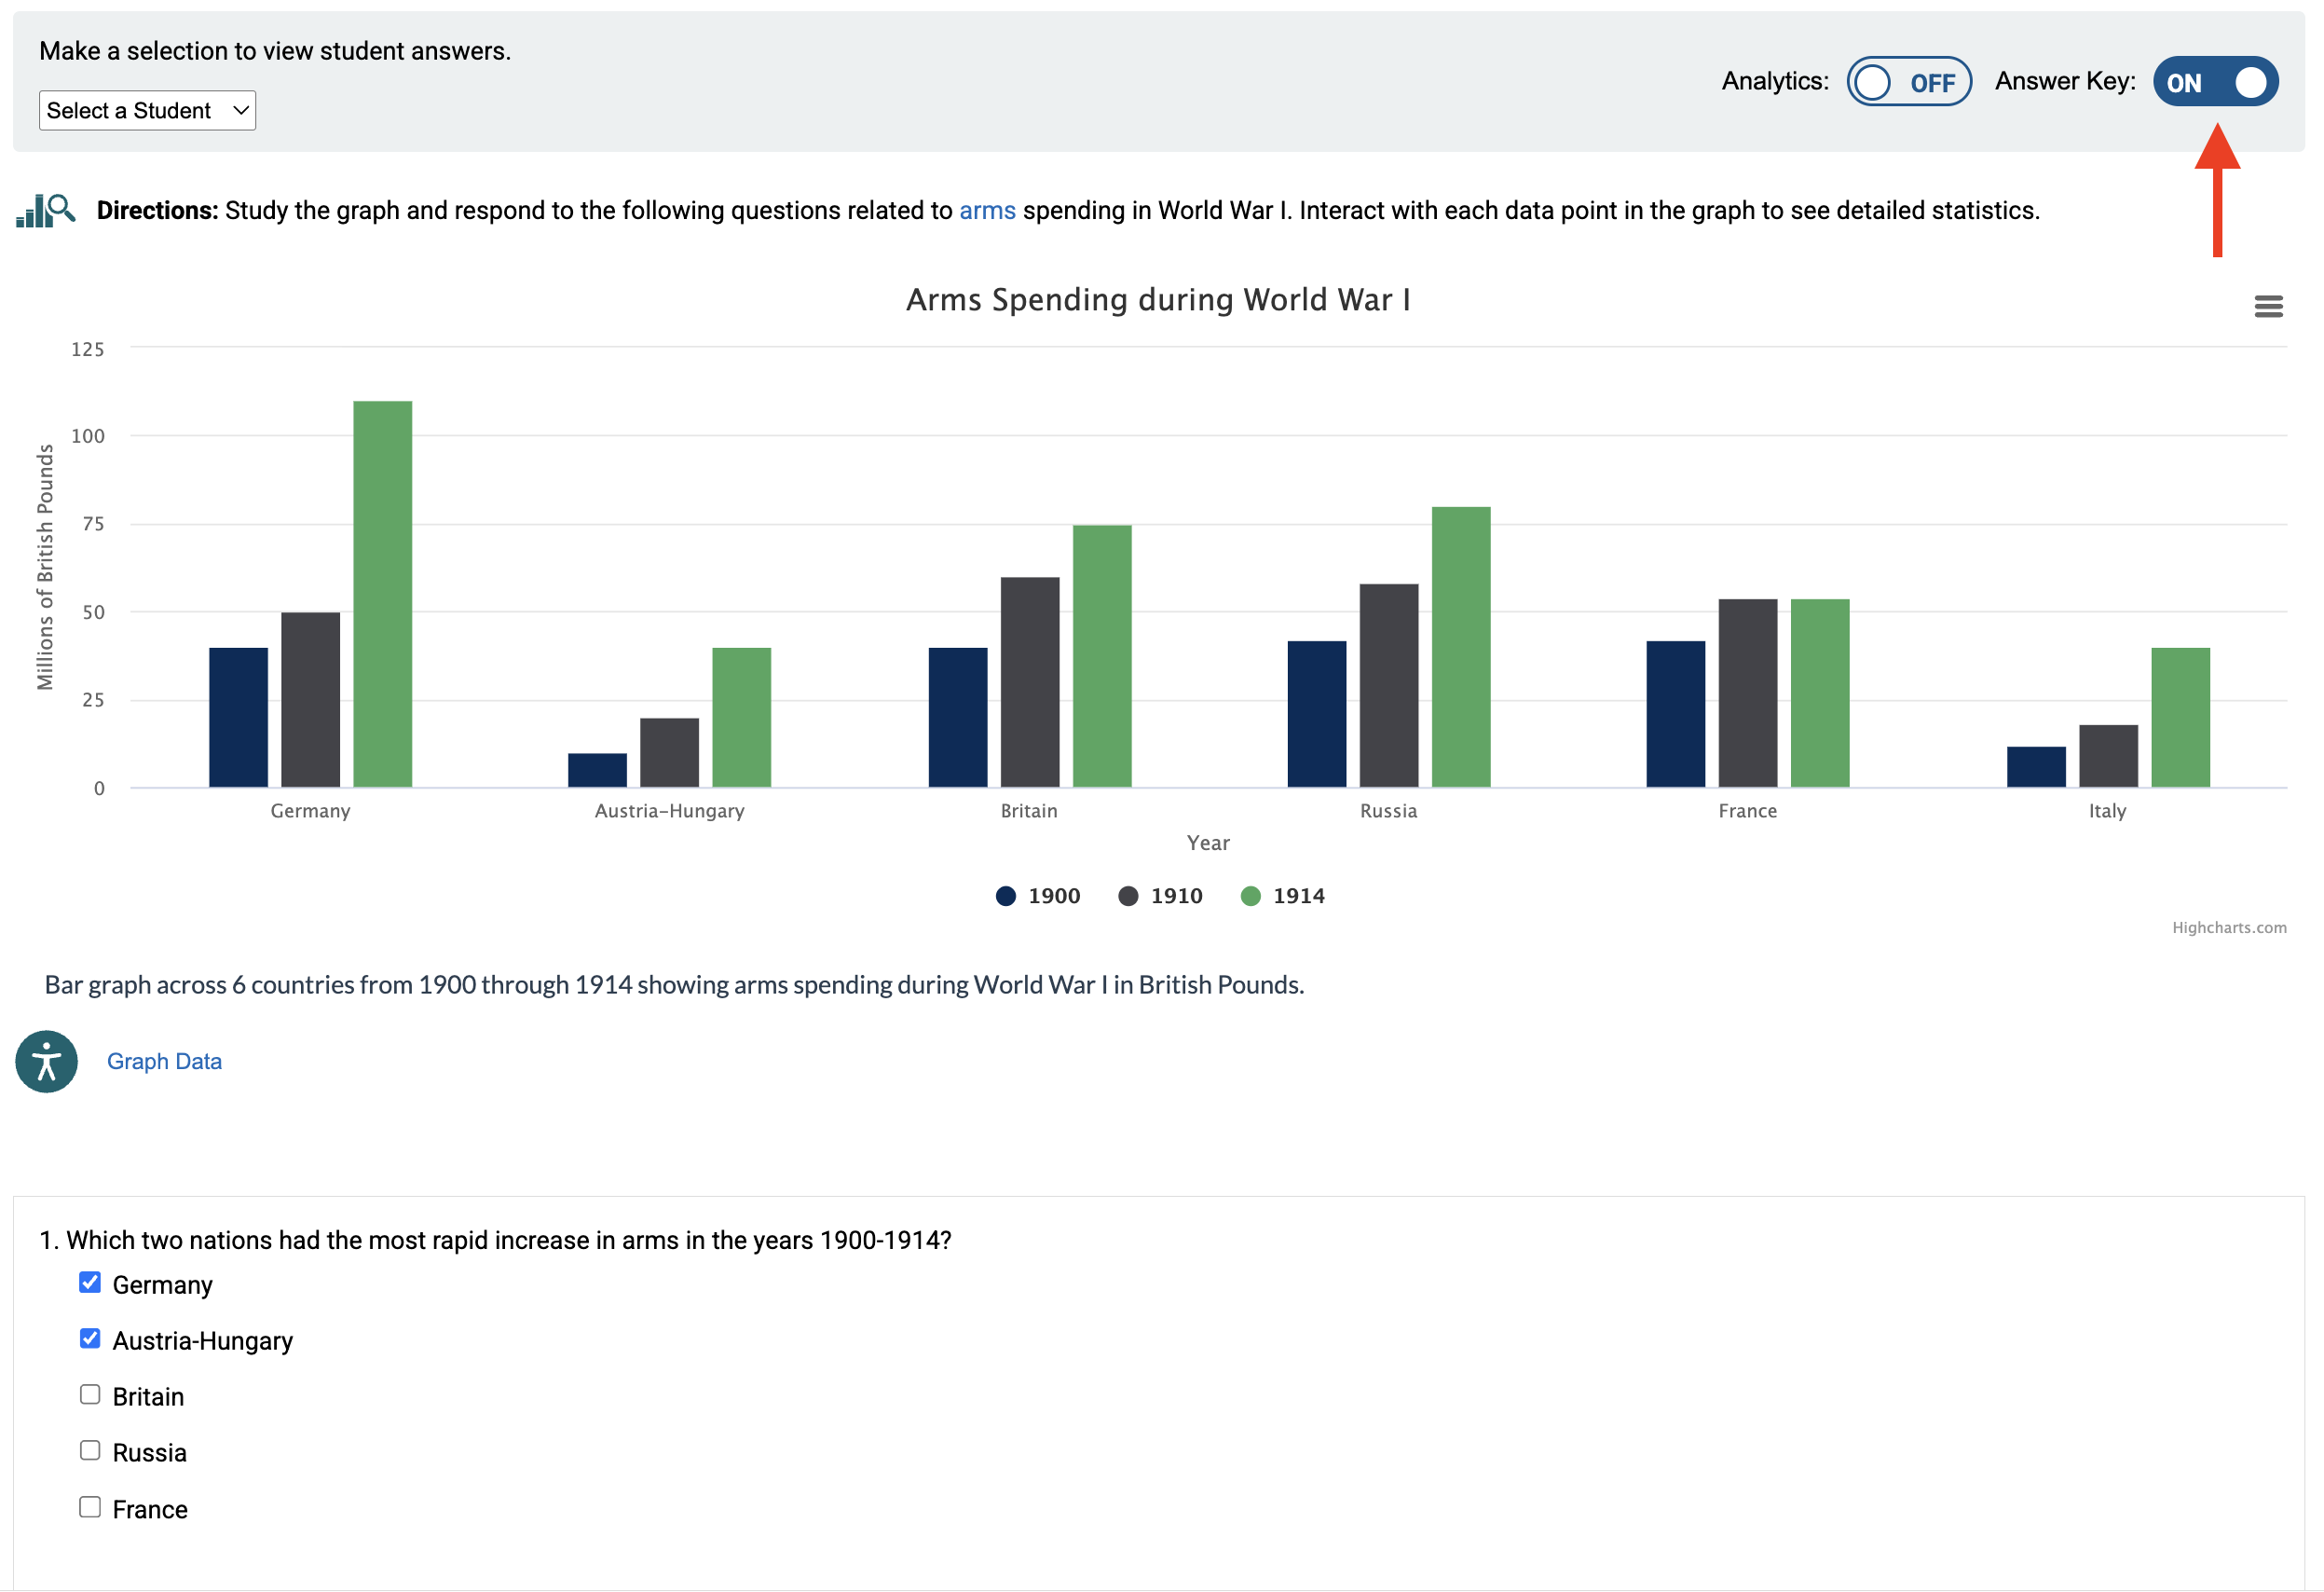Screen dimensions: 2324x1592
Task: Uncheck the Austria-Hungary checkbox
Action: [x=90, y=1339]
